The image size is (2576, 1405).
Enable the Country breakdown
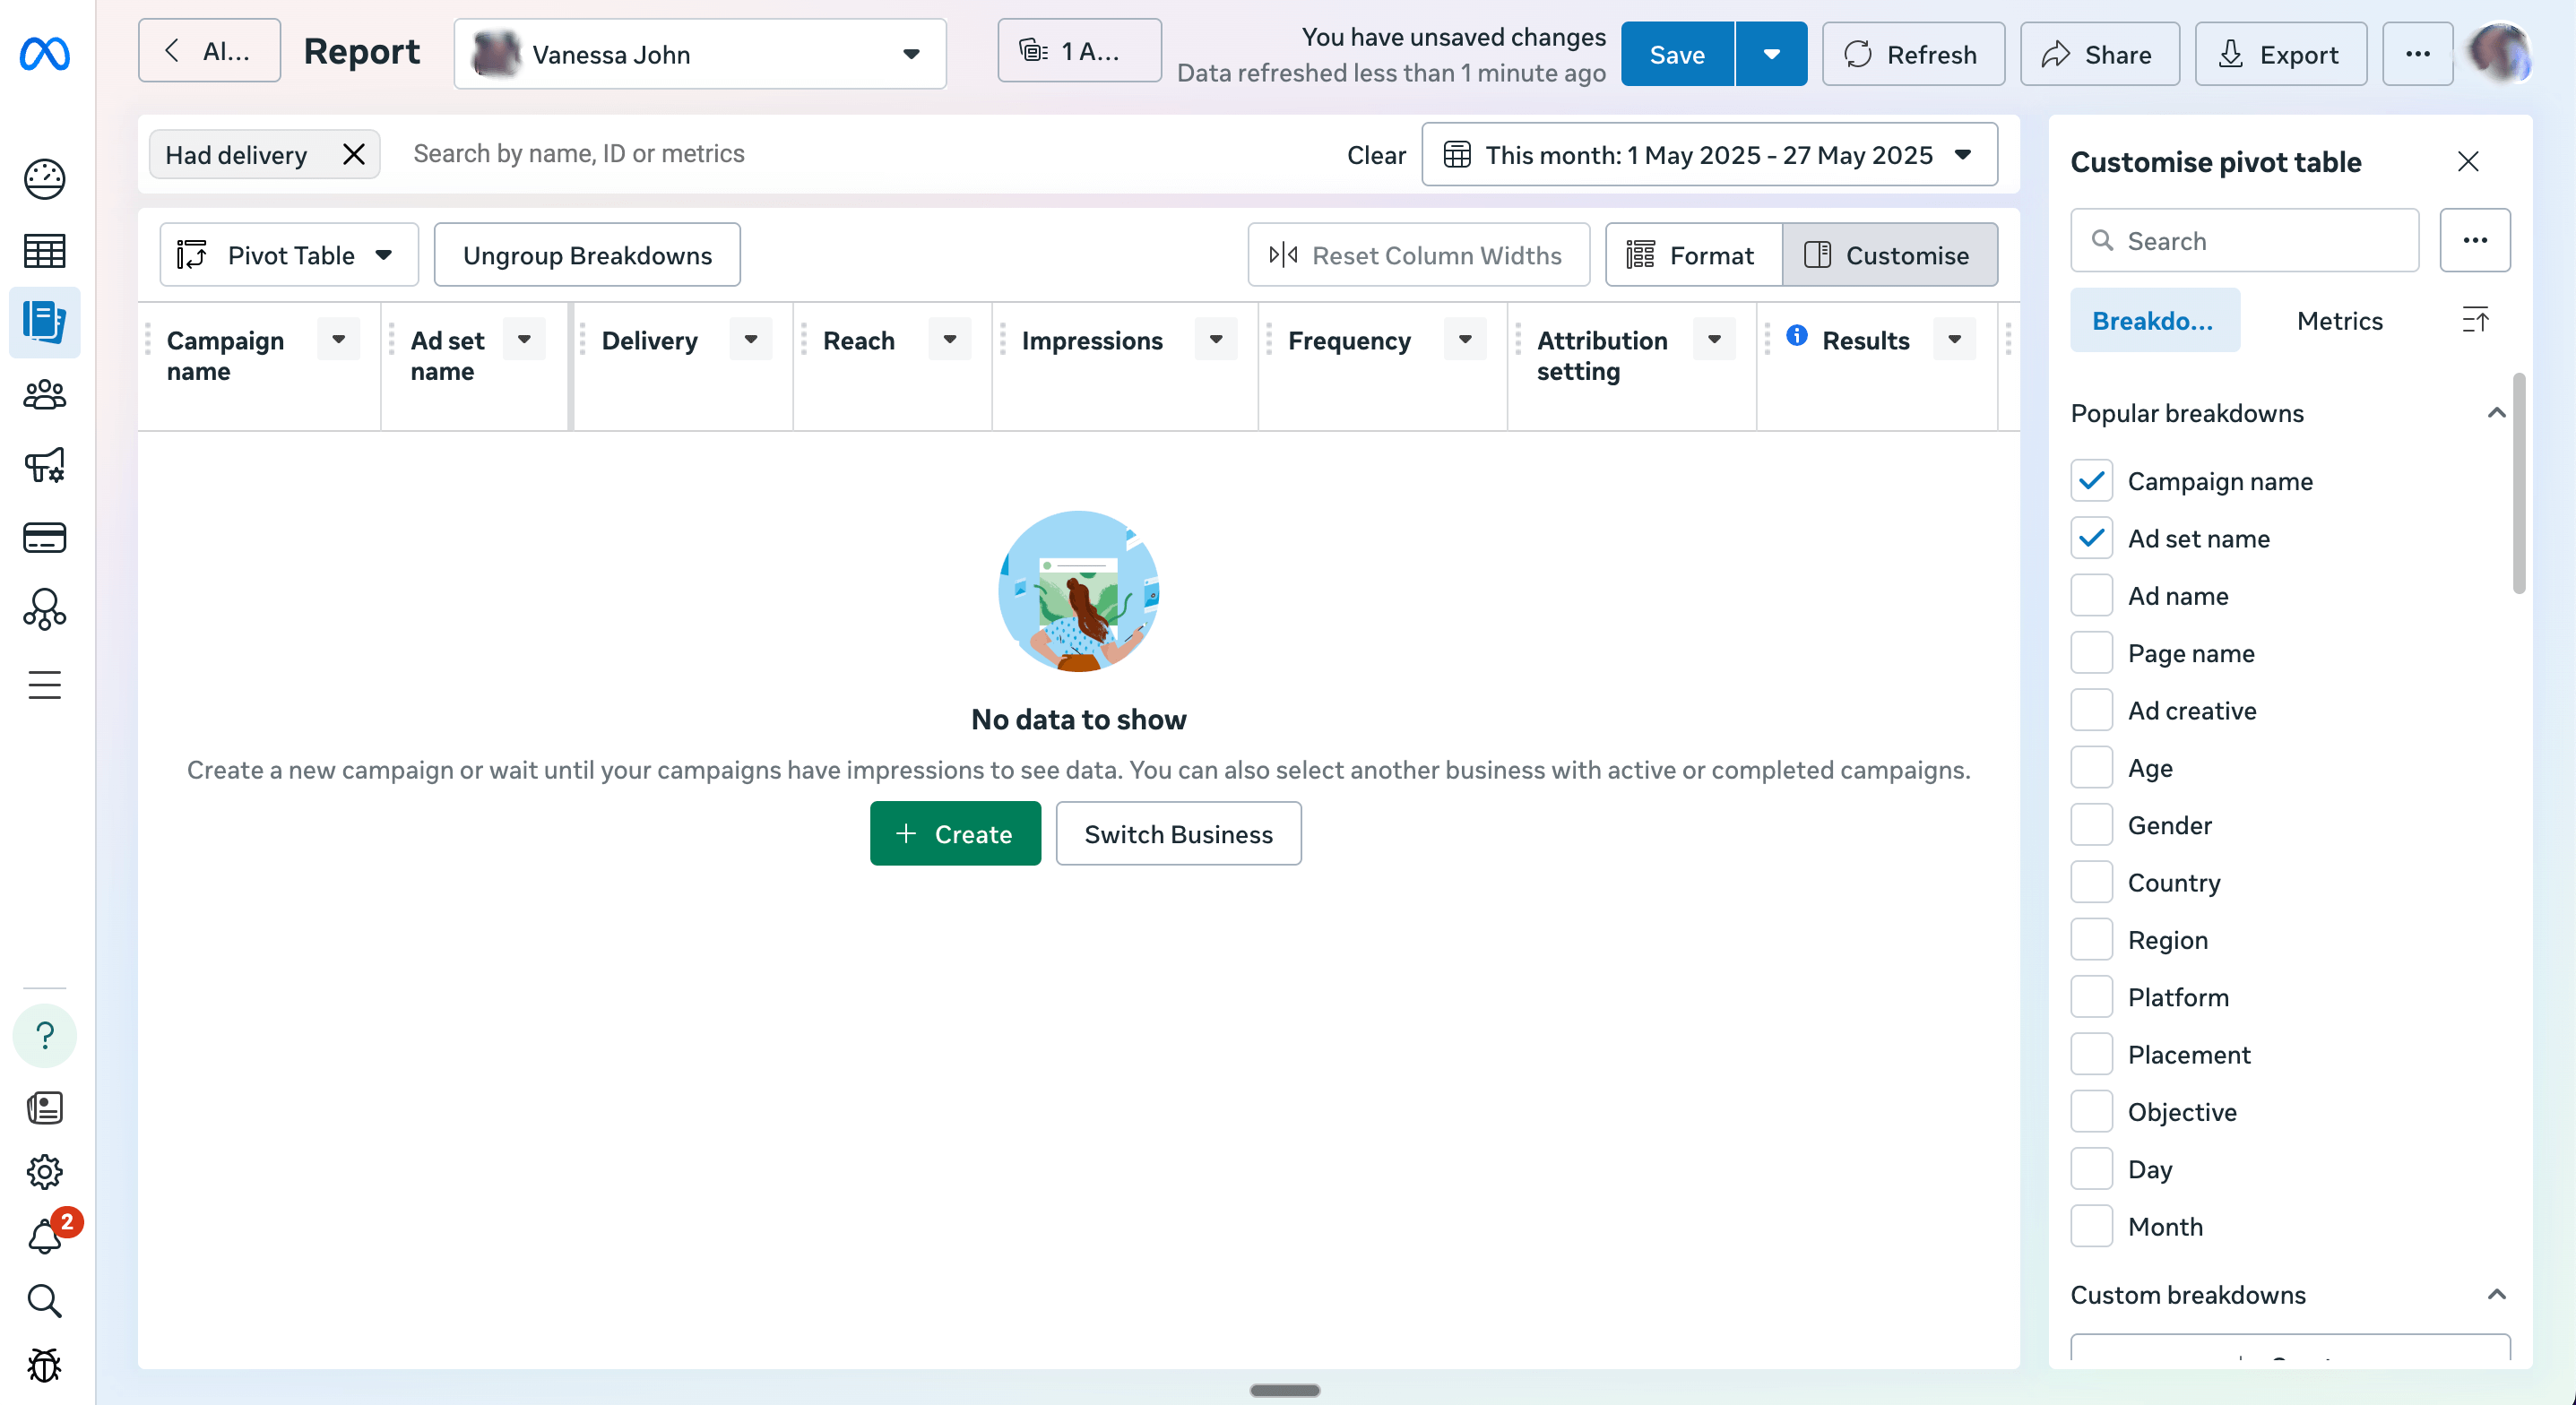[x=2092, y=882]
